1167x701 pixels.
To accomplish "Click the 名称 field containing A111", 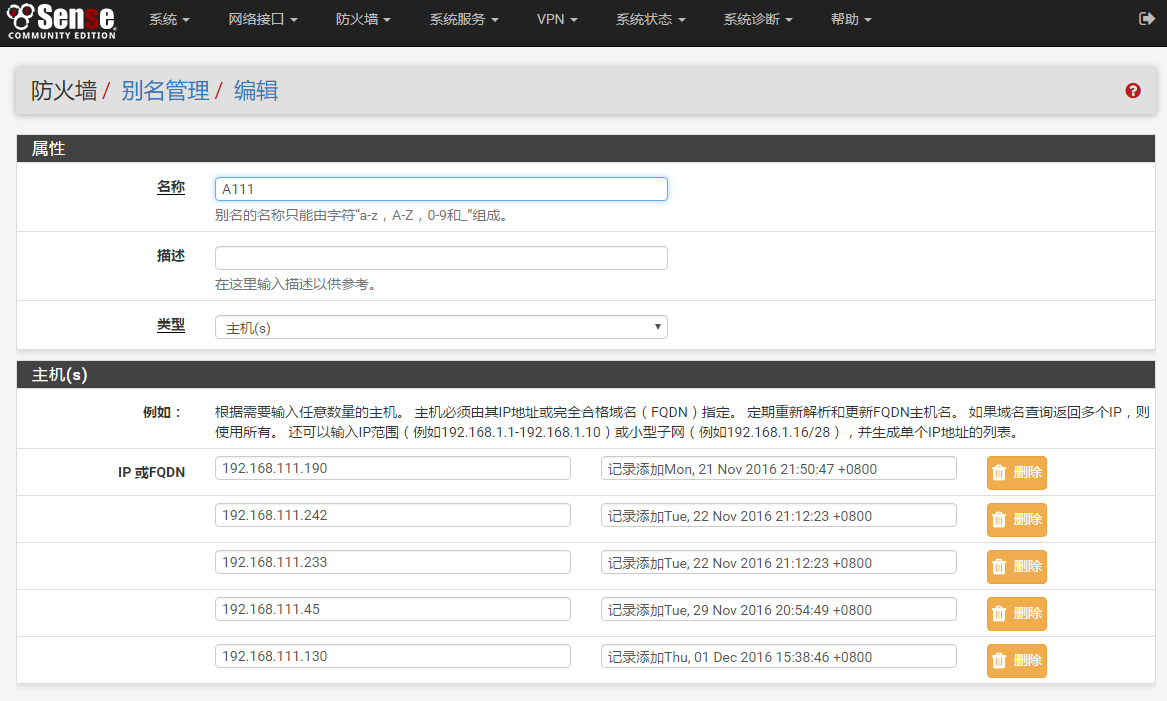I will pyautogui.click(x=441, y=189).
